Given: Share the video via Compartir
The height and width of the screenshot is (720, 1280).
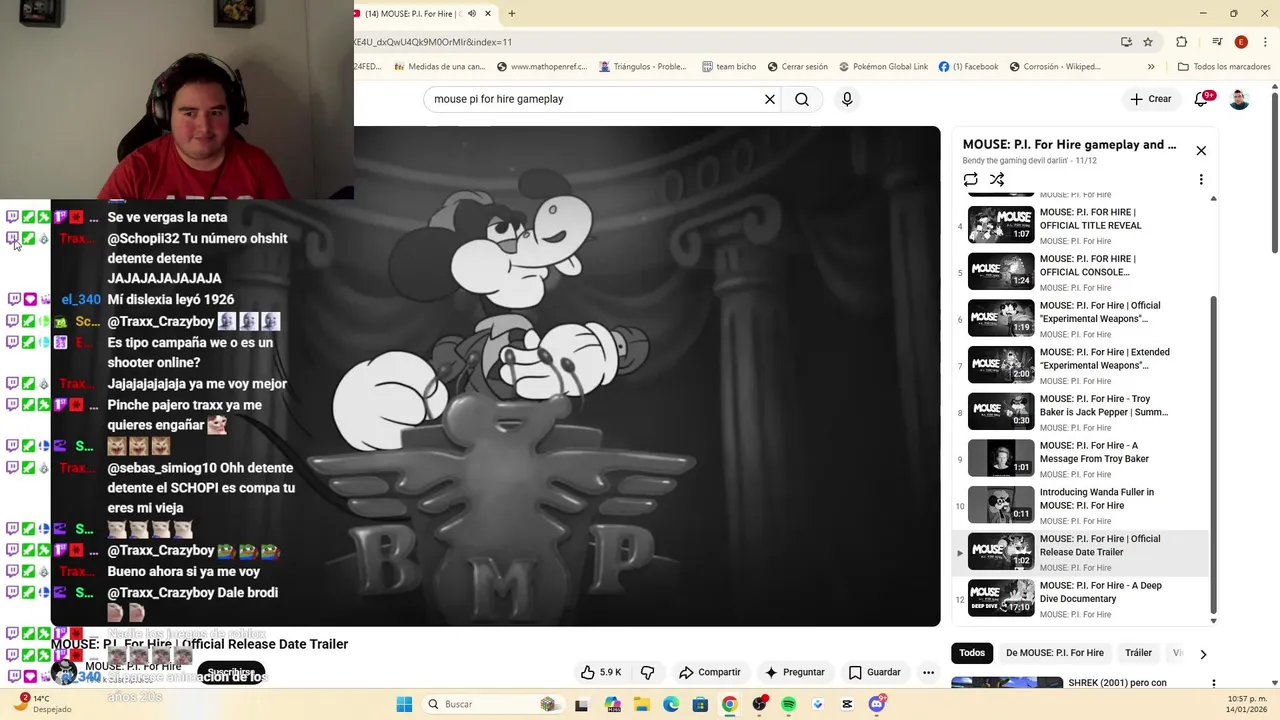Looking at the screenshot, I should click(709, 672).
